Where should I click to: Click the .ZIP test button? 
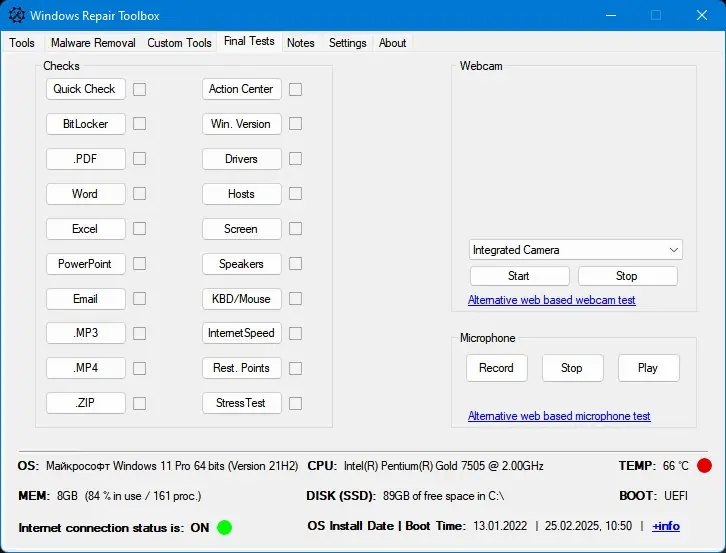point(86,403)
